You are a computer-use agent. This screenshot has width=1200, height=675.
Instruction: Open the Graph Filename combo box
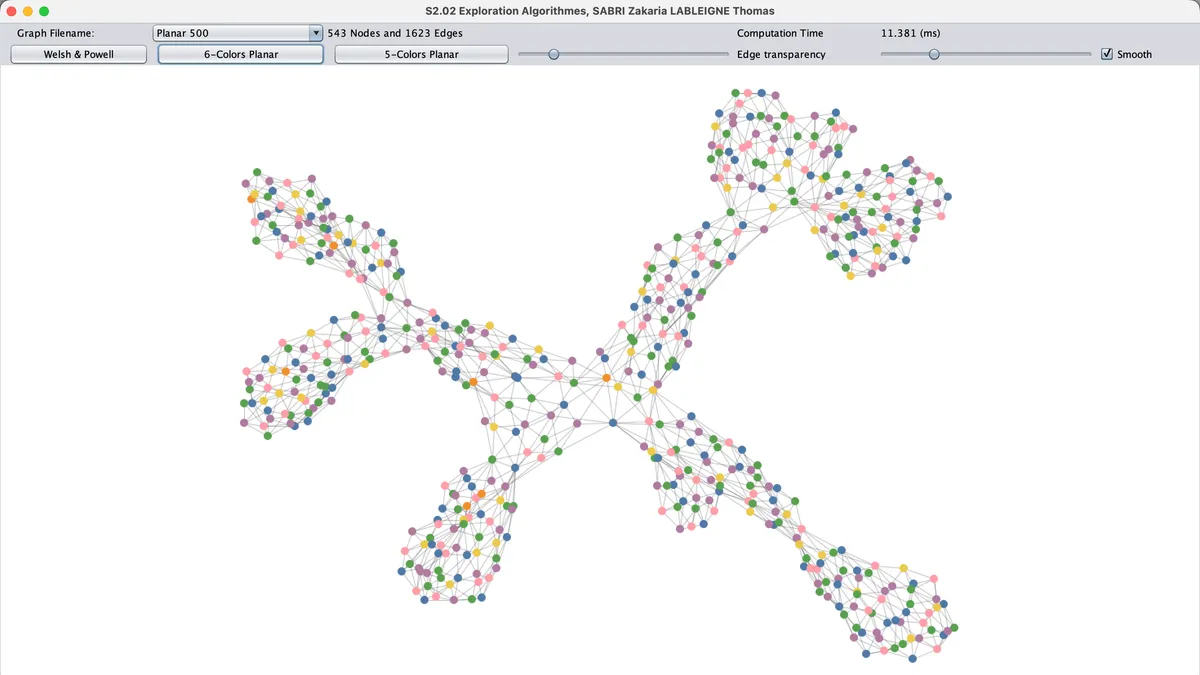(238, 33)
